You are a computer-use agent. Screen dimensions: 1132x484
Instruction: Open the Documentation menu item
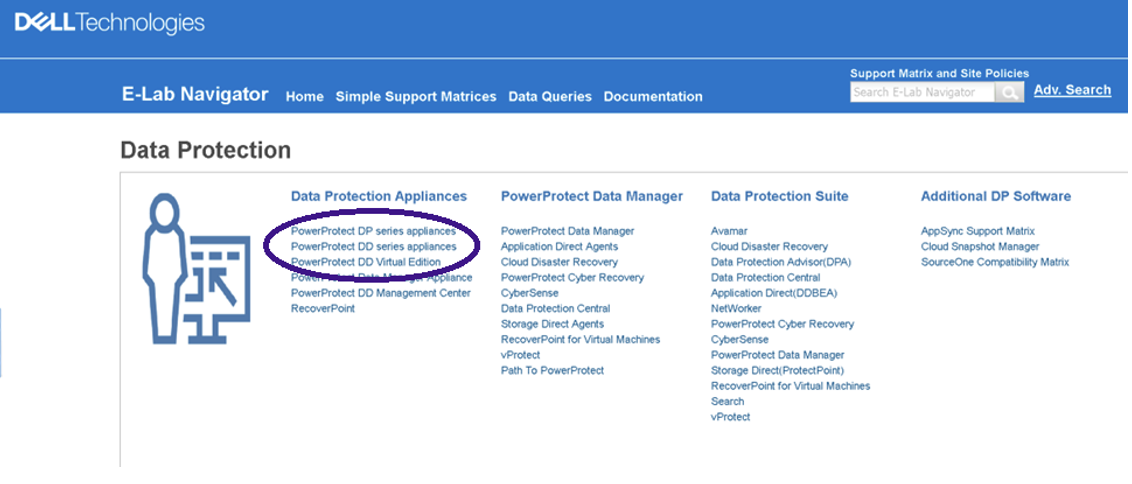click(653, 97)
